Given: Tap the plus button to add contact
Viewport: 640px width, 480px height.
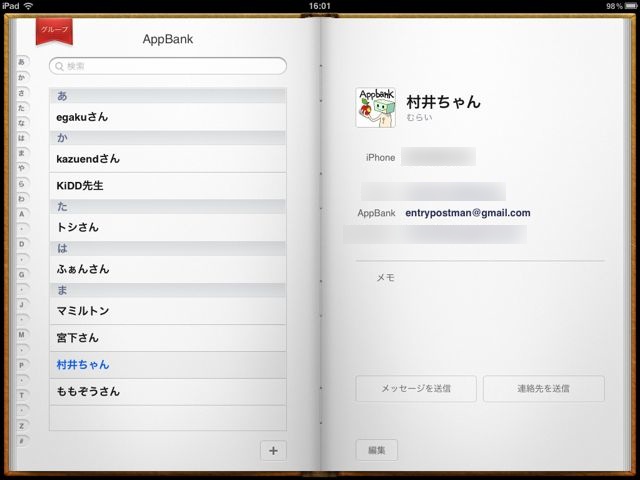Looking at the screenshot, I should [x=273, y=451].
